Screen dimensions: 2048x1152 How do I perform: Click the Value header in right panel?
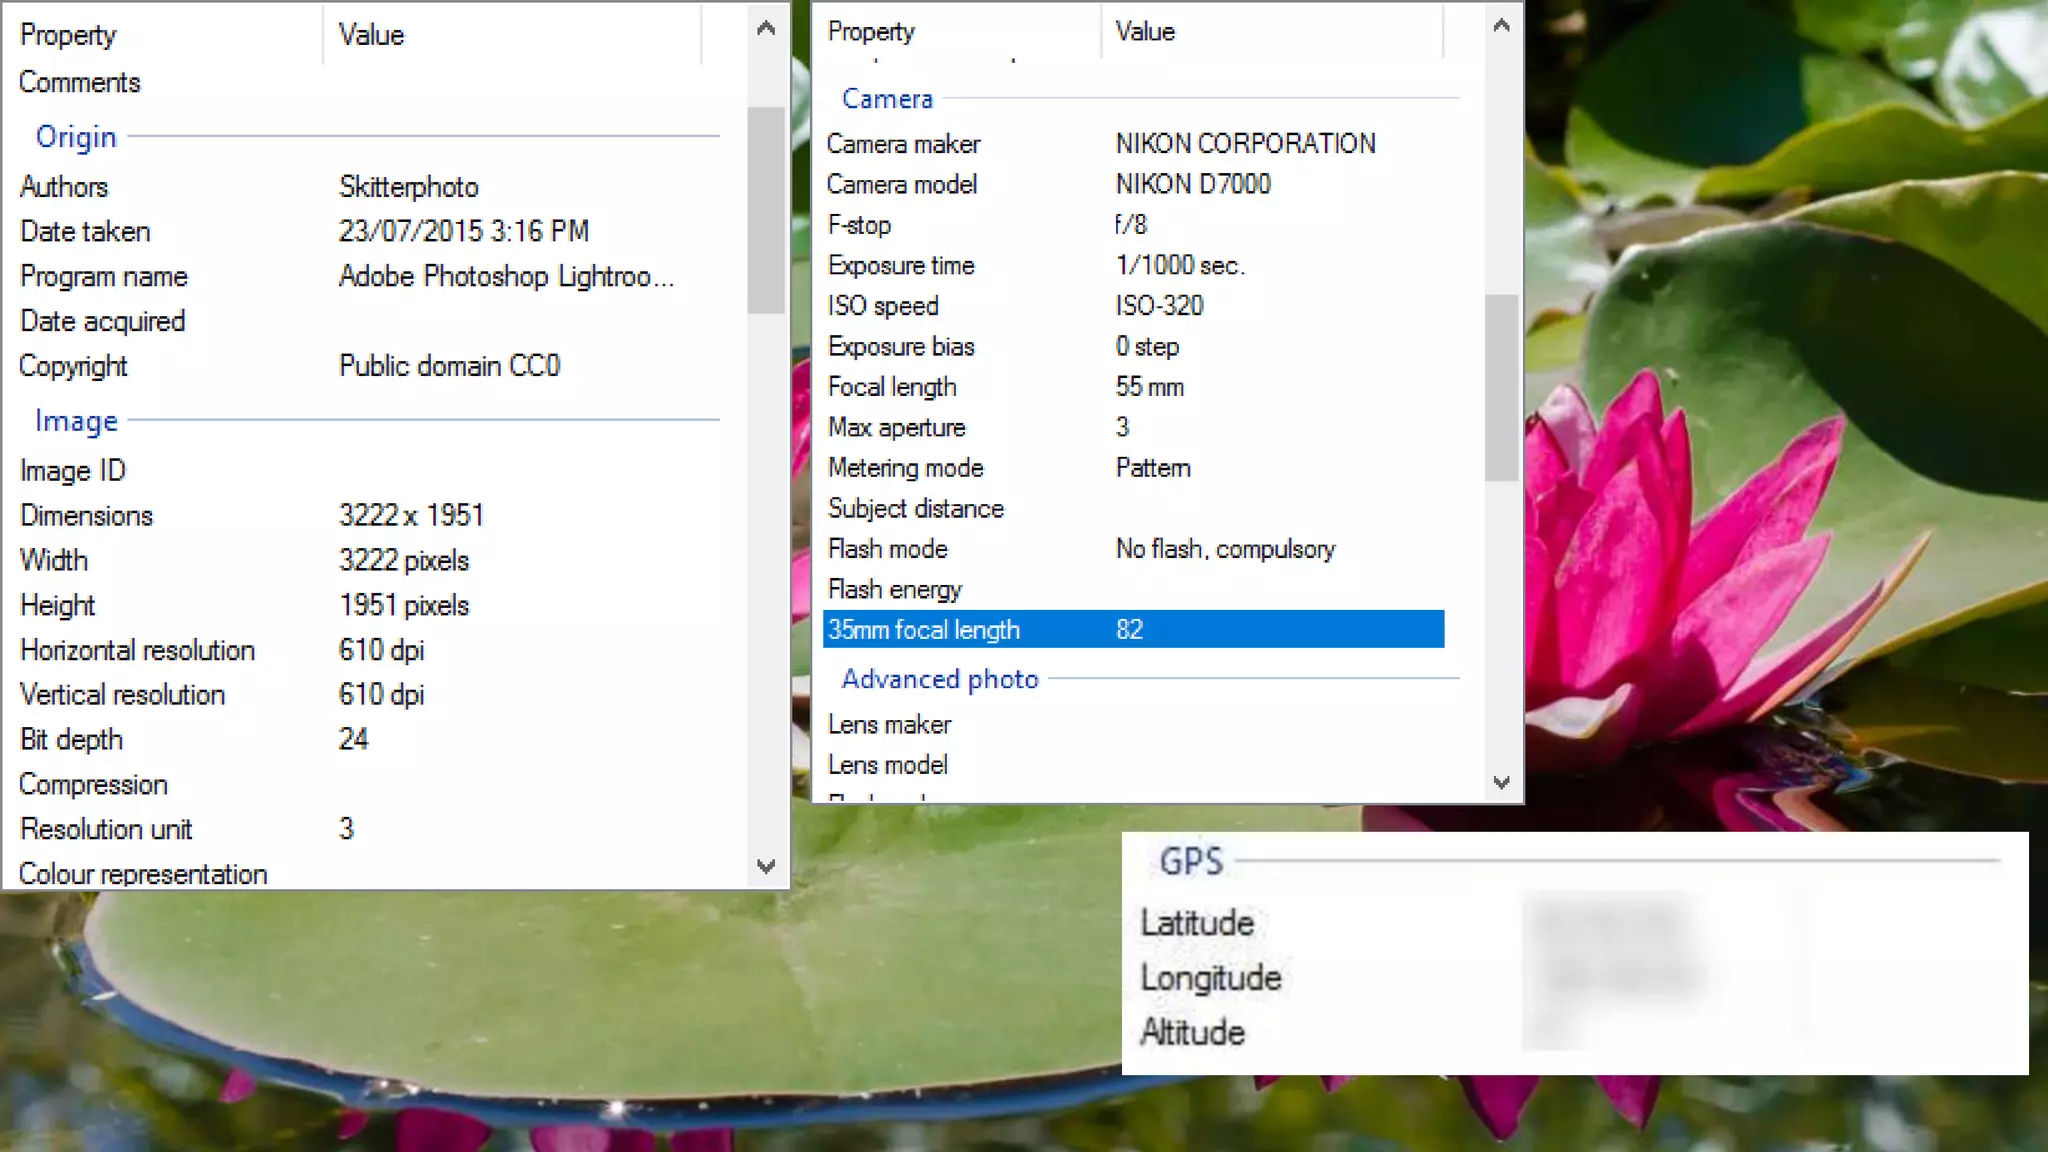[1145, 32]
